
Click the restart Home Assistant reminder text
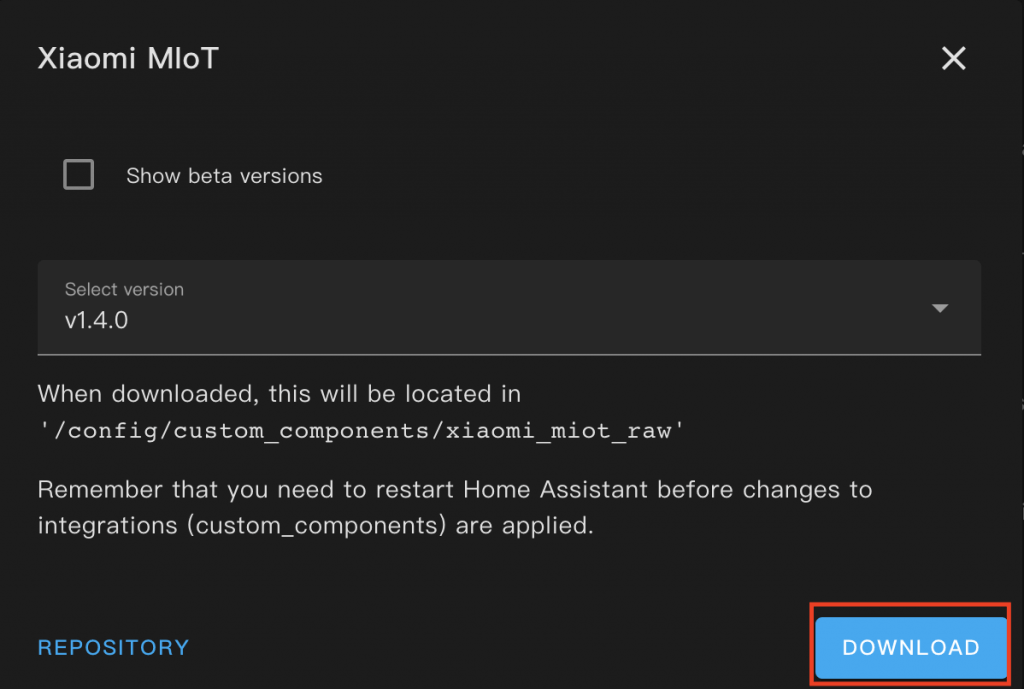click(x=455, y=507)
